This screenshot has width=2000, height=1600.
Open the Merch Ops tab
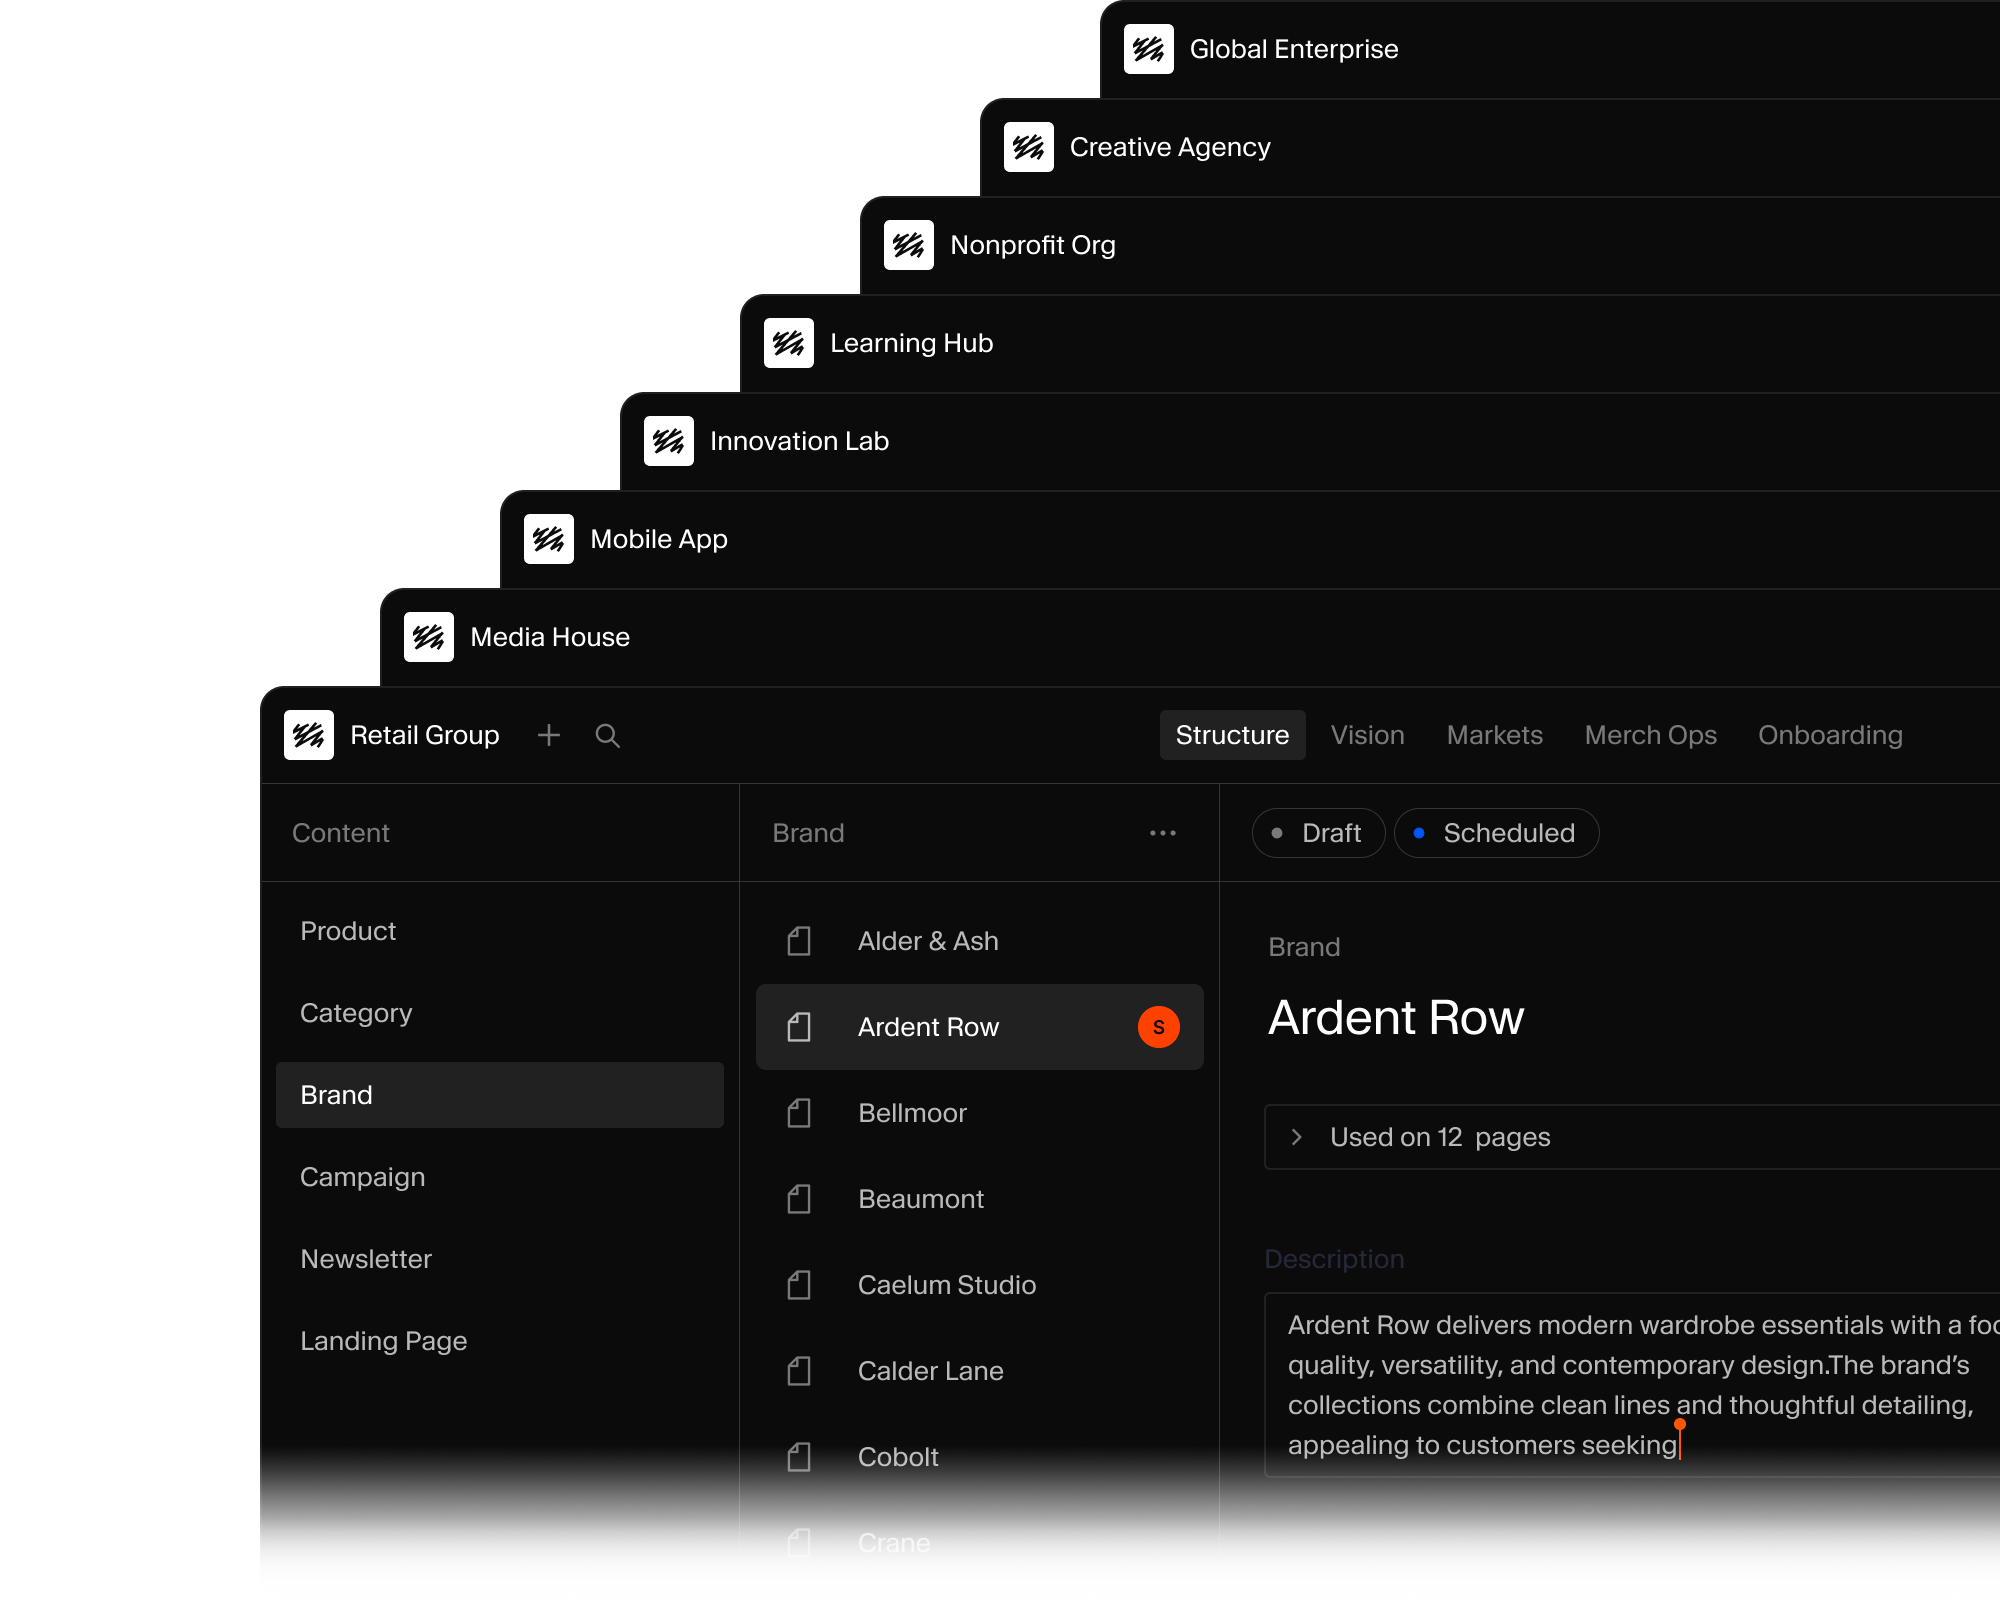pyautogui.click(x=1650, y=735)
